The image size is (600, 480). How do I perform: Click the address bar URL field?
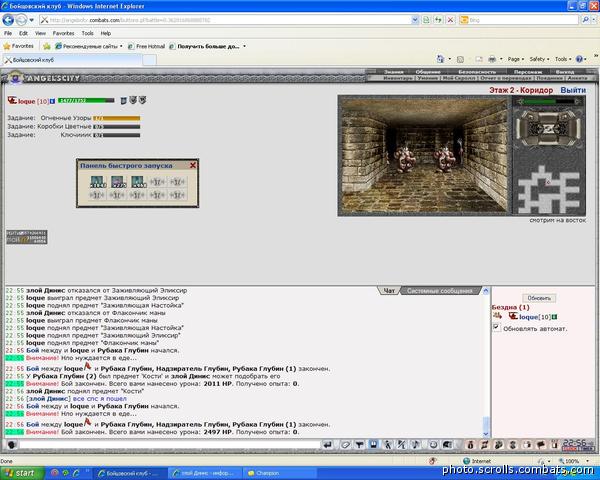pos(225,20)
